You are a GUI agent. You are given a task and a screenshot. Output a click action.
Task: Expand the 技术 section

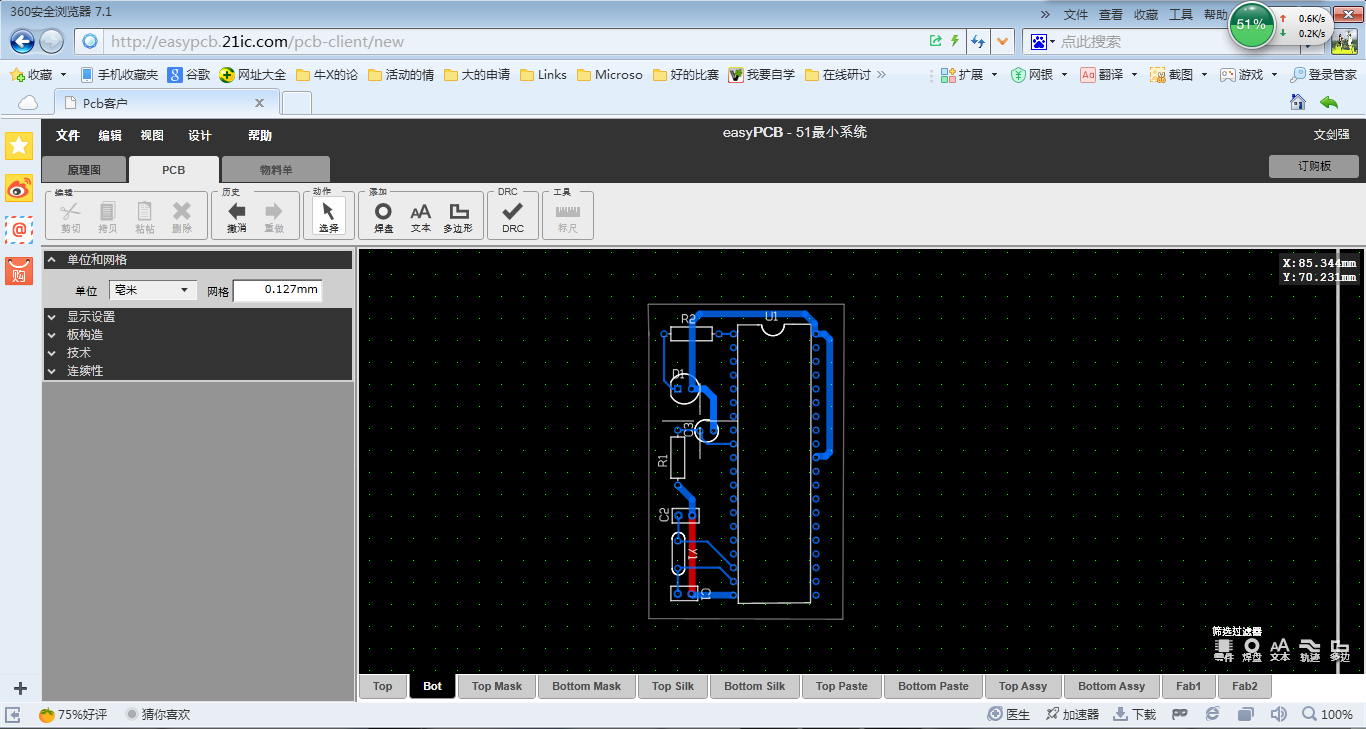coord(198,353)
